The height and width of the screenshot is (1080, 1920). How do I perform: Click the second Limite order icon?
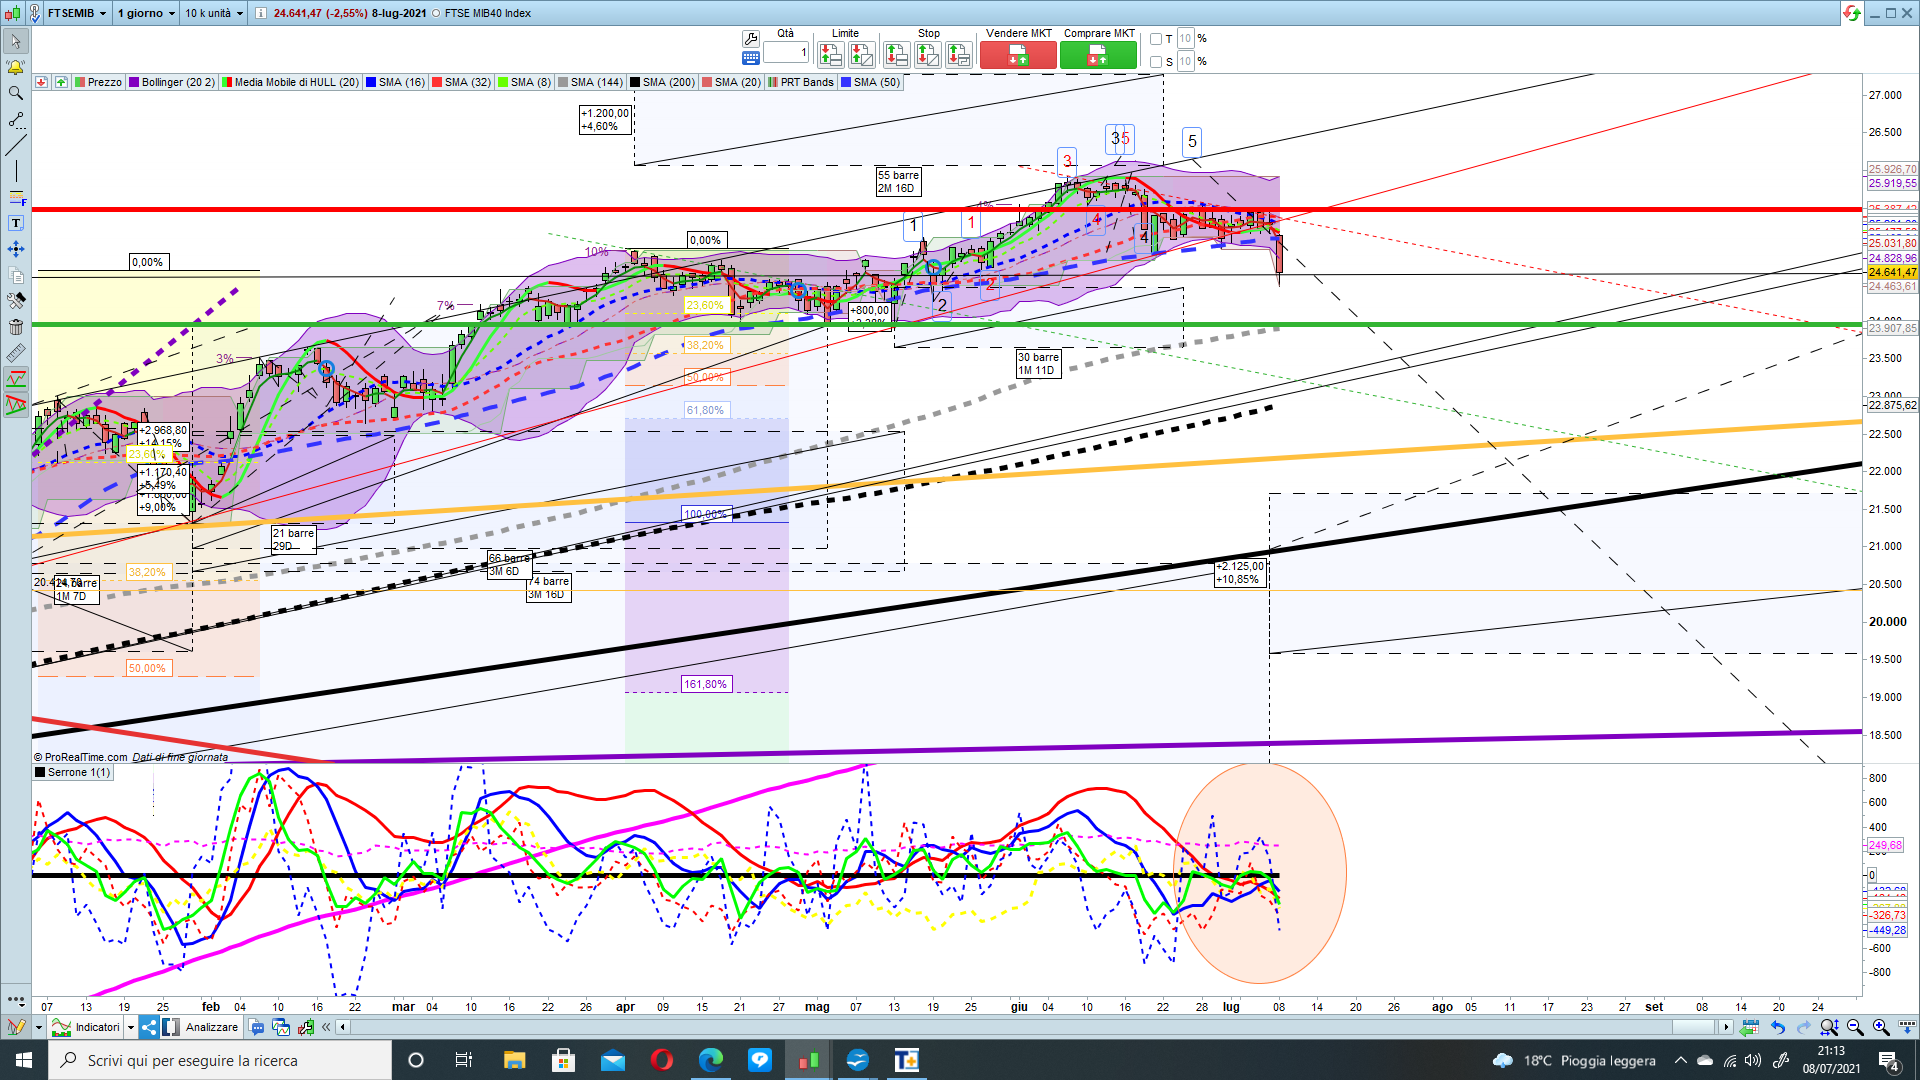[x=861, y=54]
